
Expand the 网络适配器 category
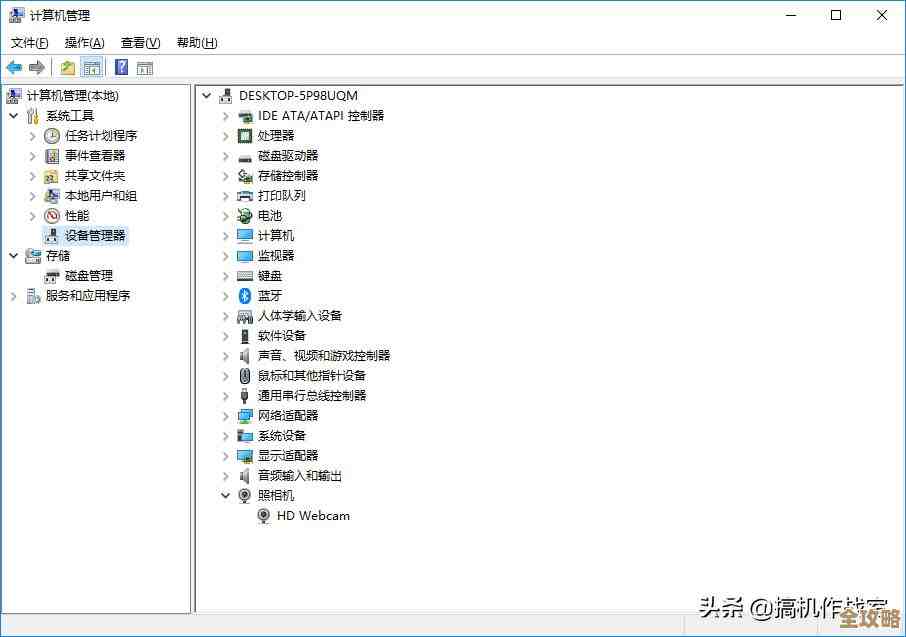pos(225,415)
